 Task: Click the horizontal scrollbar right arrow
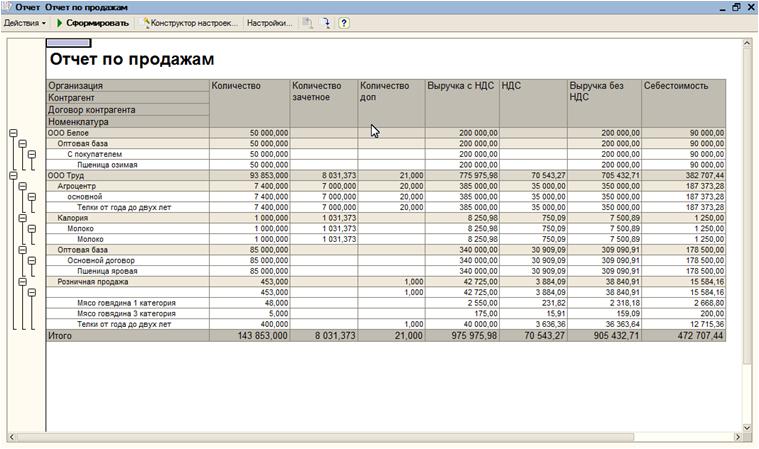[x=738, y=437]
